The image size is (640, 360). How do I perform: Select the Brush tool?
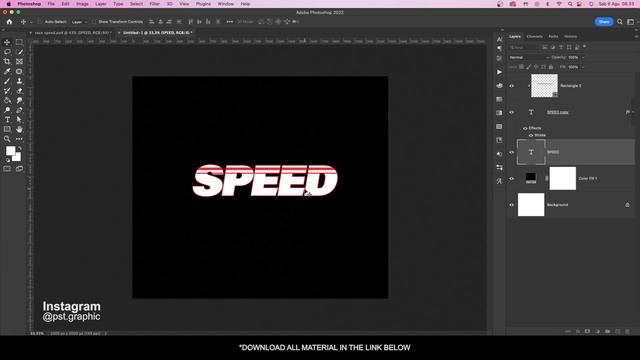[7, 81]
